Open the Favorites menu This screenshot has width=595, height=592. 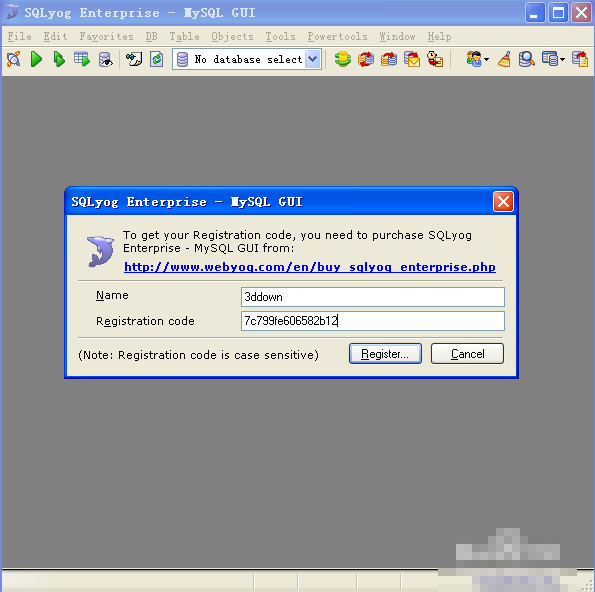coord(106,36)
